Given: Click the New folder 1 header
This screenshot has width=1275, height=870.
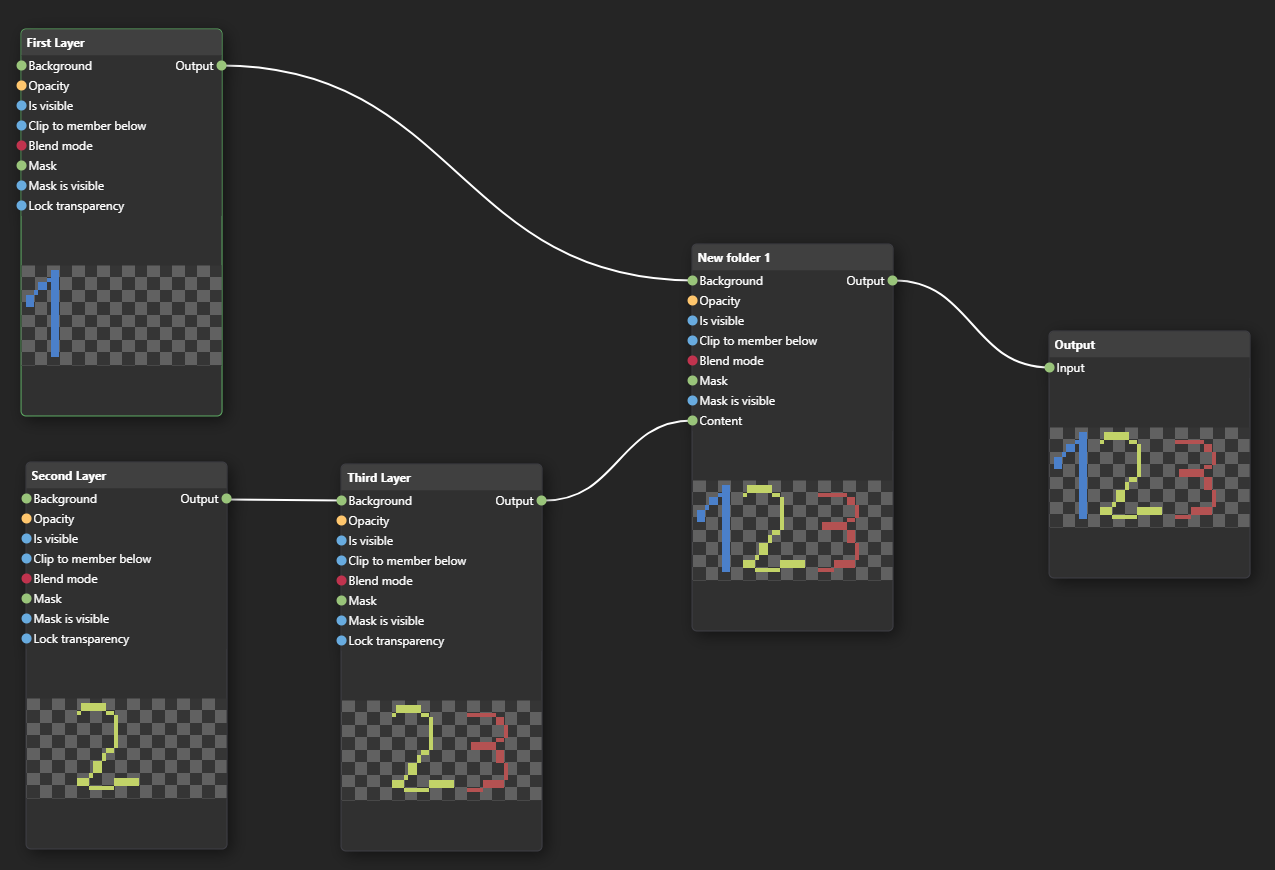Looking at the screenshot, I should coord(790,257).
